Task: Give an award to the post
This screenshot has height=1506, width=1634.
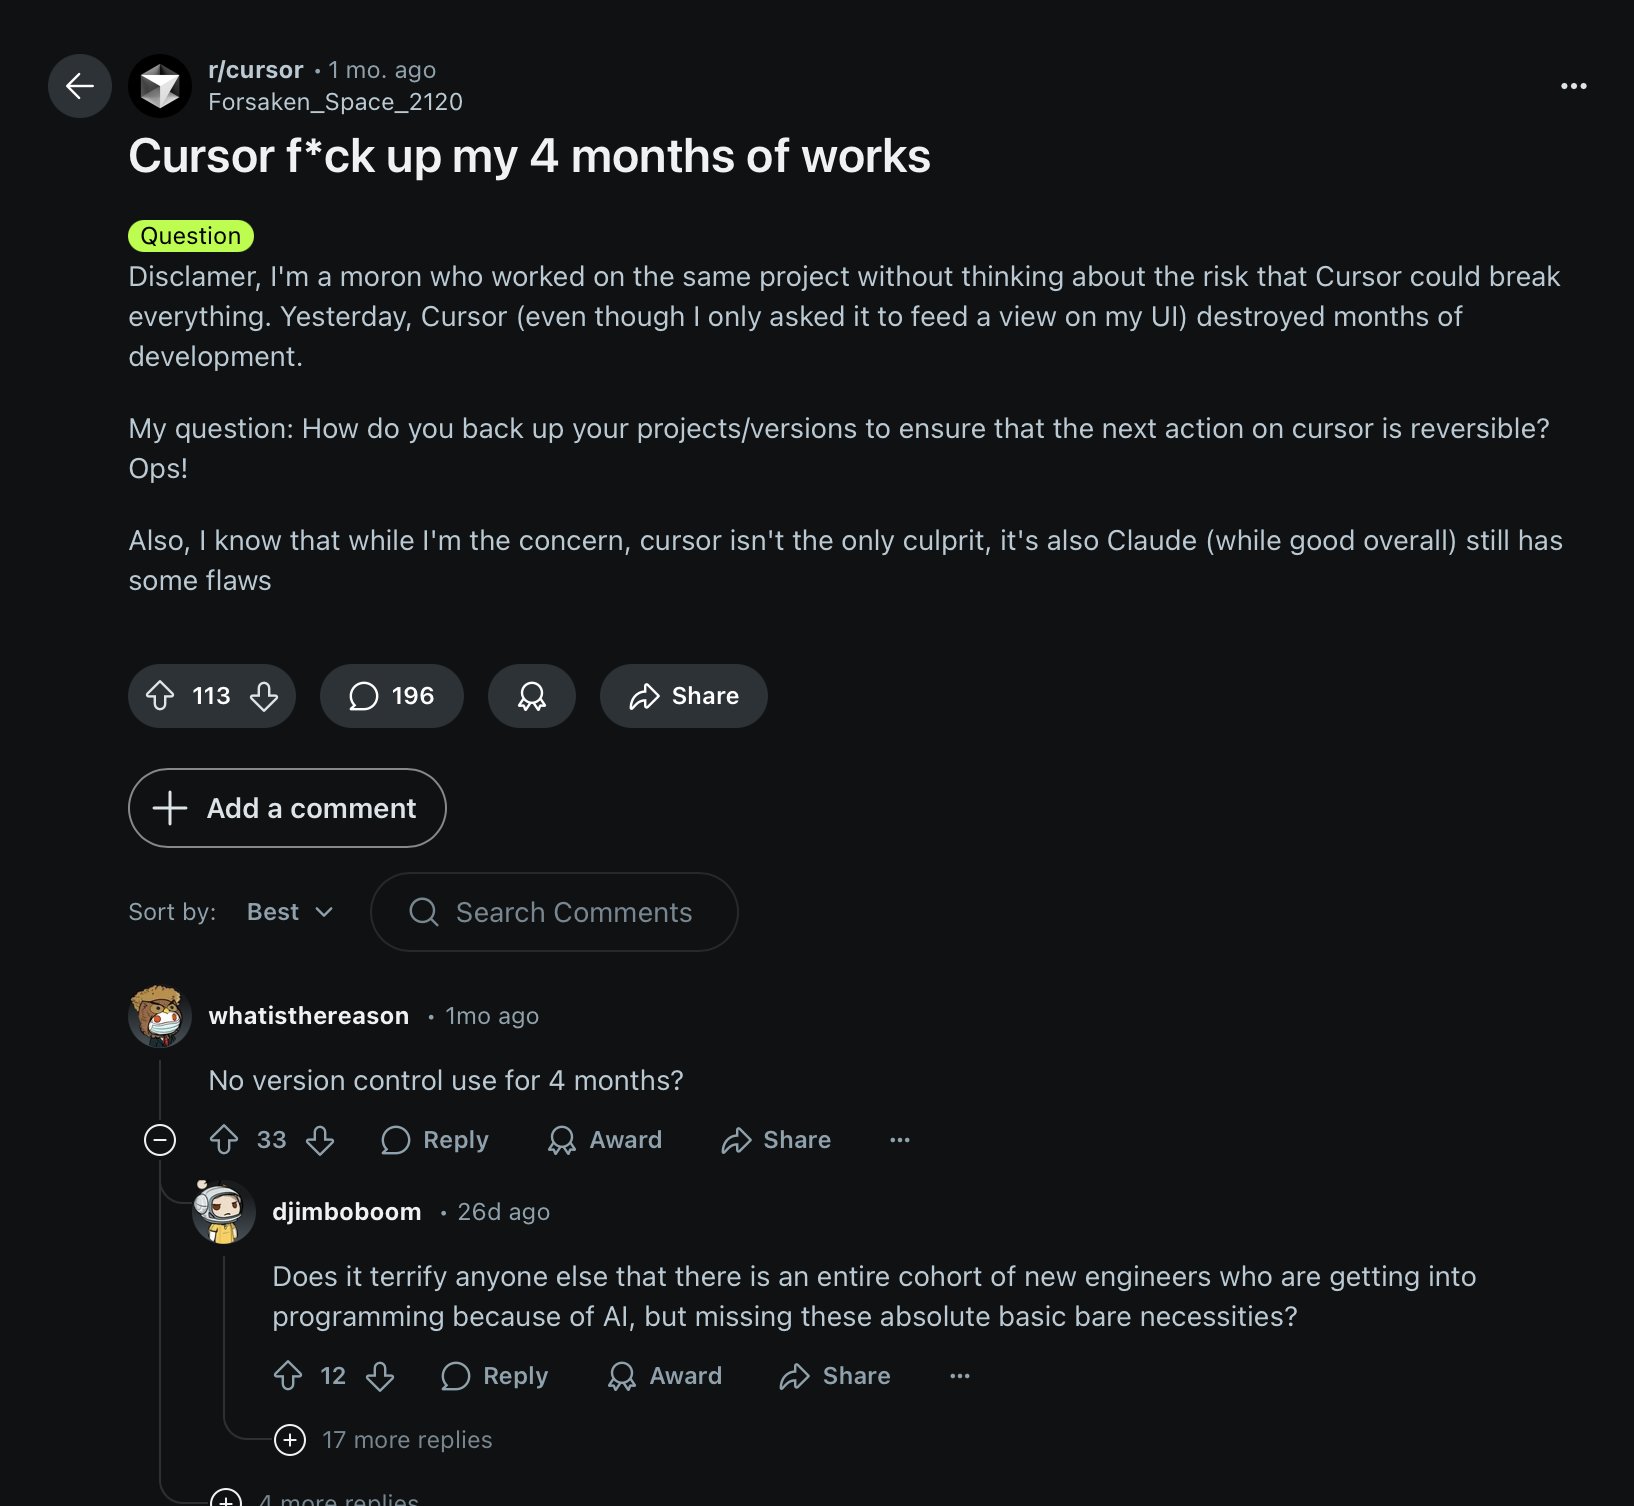Action: (532, 696)
